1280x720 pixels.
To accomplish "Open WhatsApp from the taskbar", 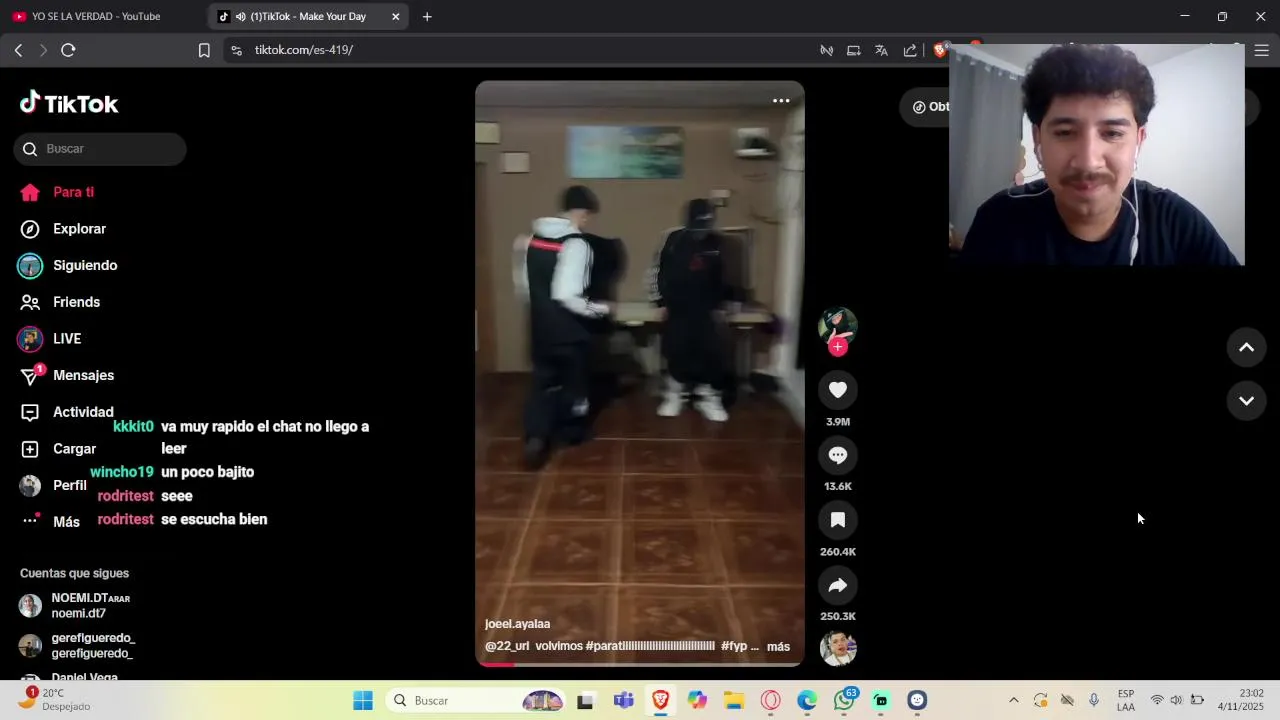I will (845, 700).
